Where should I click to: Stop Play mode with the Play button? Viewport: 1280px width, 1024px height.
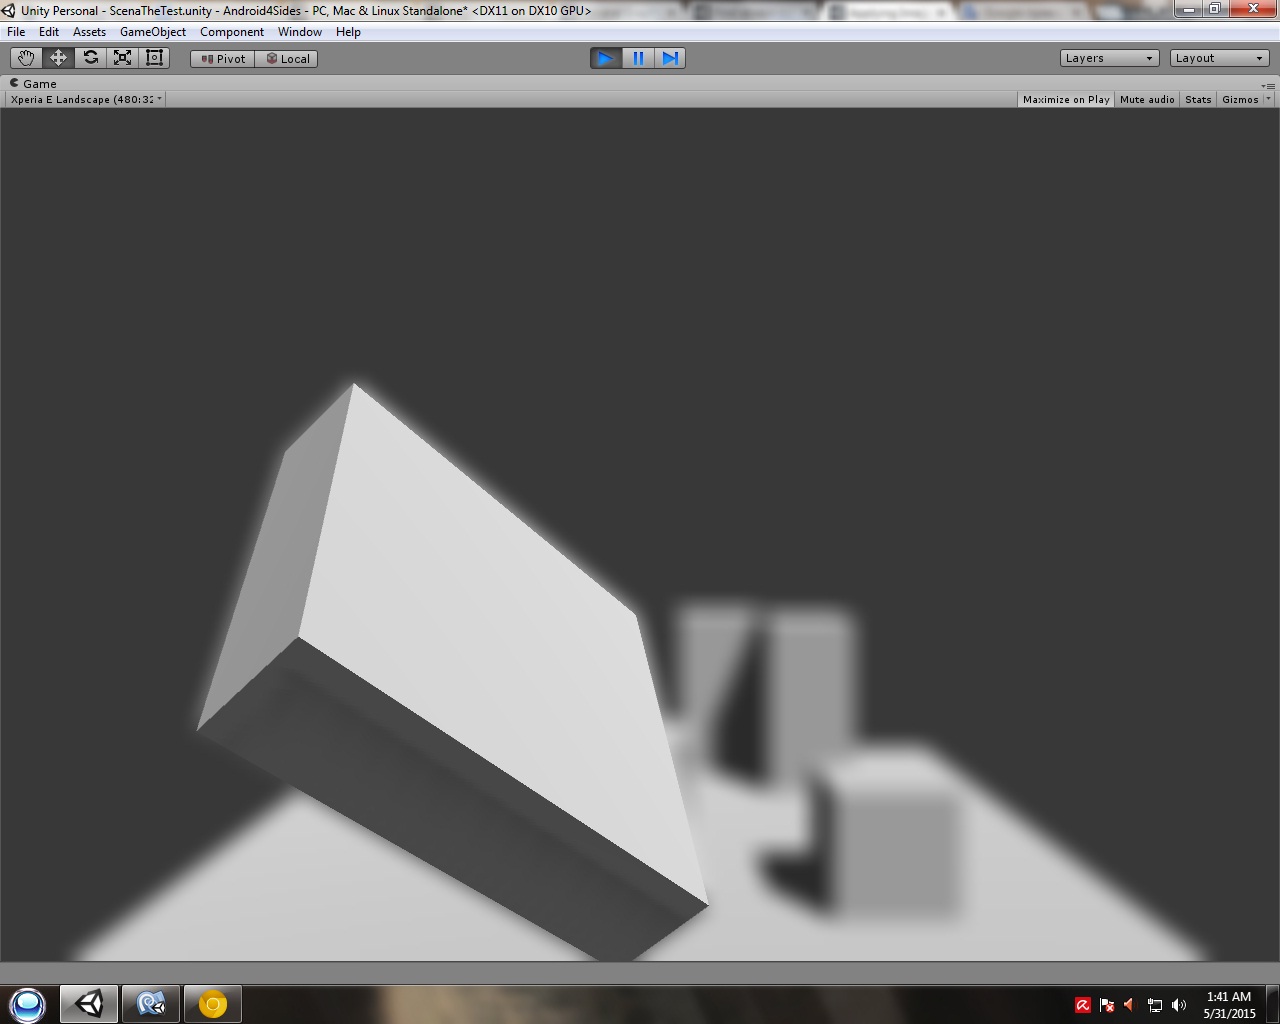tap(606, 58)
